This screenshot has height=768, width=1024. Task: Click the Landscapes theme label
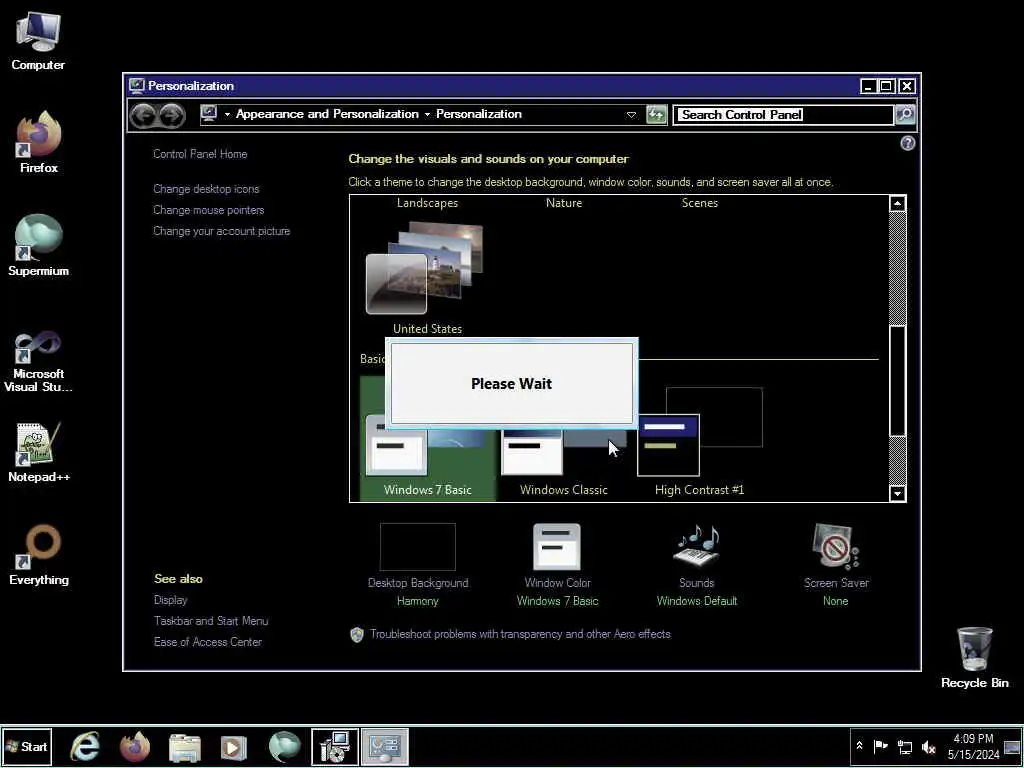coord(427,203)
